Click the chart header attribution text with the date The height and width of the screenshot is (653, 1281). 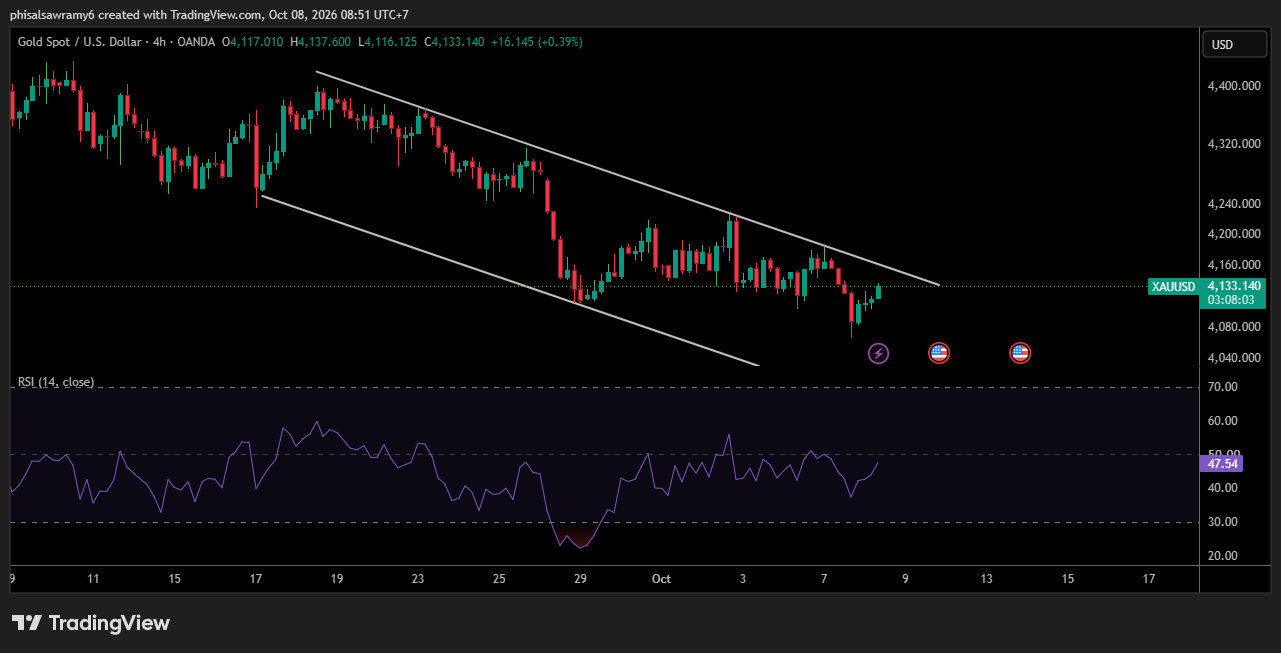click(209, 14)
